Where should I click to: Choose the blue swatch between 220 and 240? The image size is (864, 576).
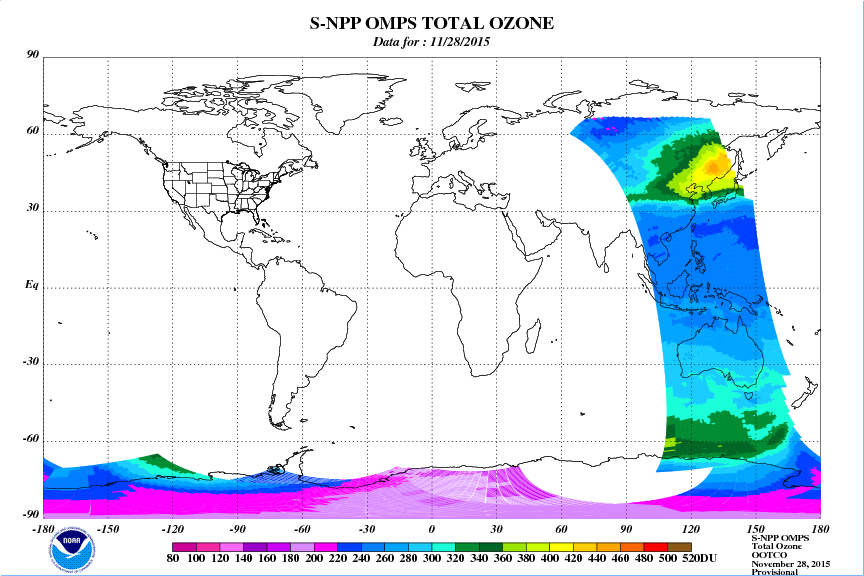tap(349, 547)
